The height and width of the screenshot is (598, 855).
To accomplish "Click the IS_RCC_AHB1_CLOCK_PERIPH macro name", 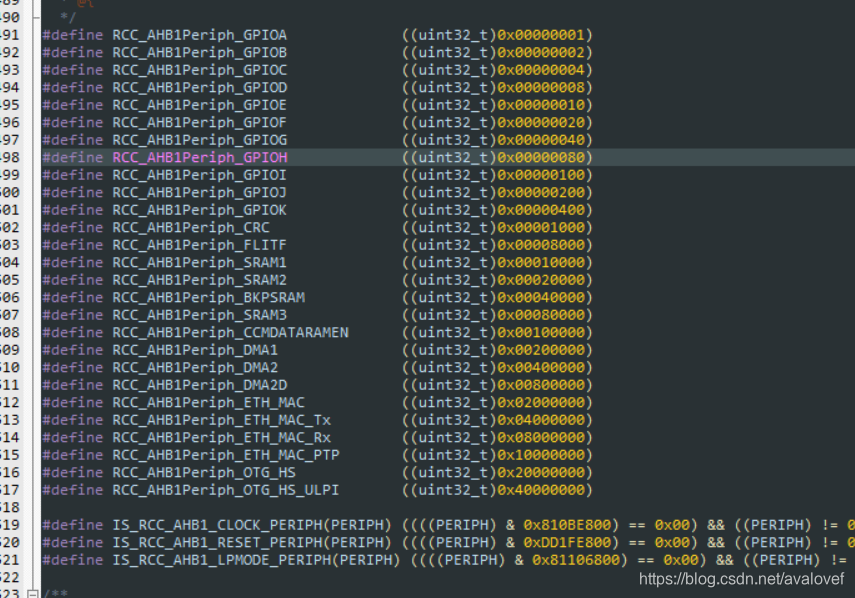I will (x=217, y=525).
